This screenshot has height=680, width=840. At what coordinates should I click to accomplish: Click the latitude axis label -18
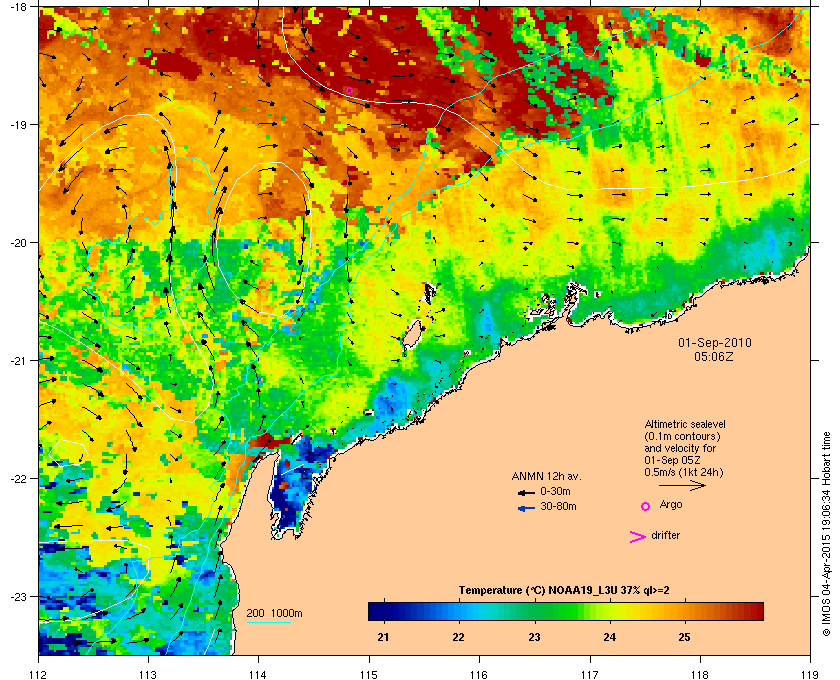(18, 6)
